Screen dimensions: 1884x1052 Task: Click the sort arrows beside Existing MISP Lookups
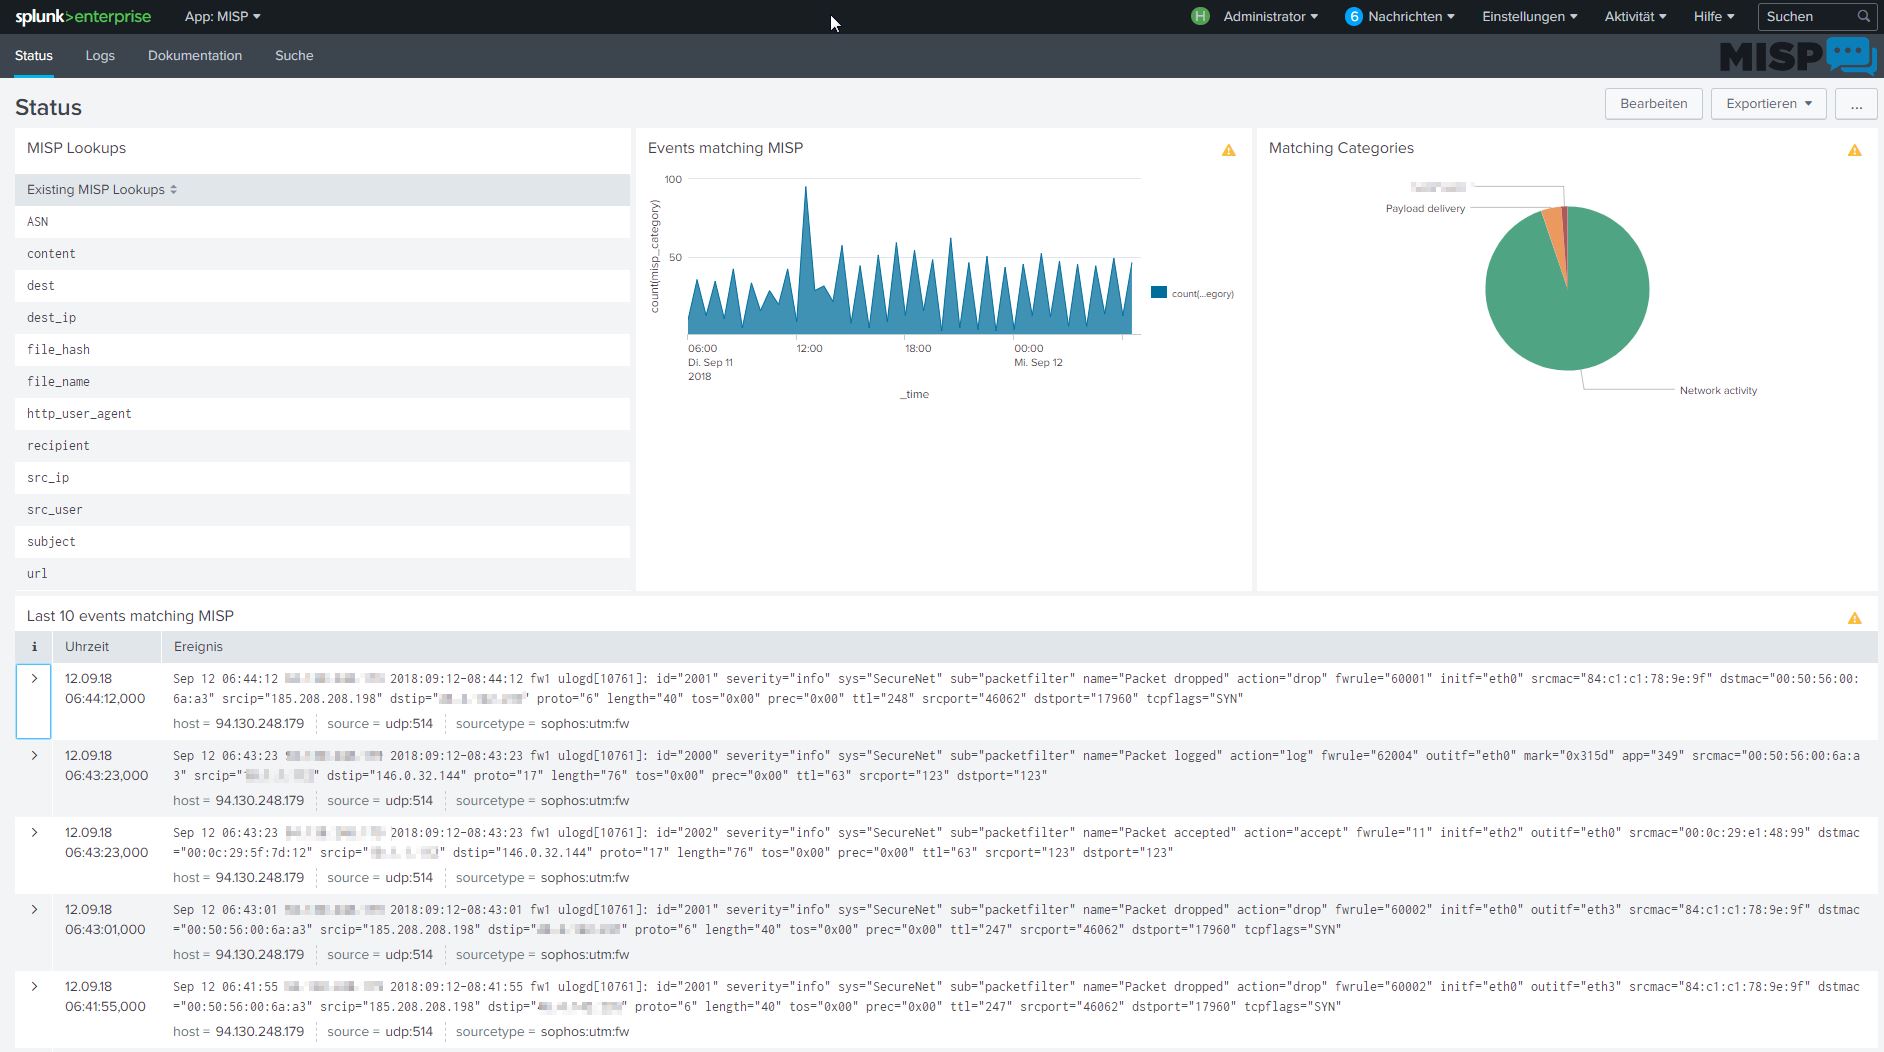[x=173, y=189]
